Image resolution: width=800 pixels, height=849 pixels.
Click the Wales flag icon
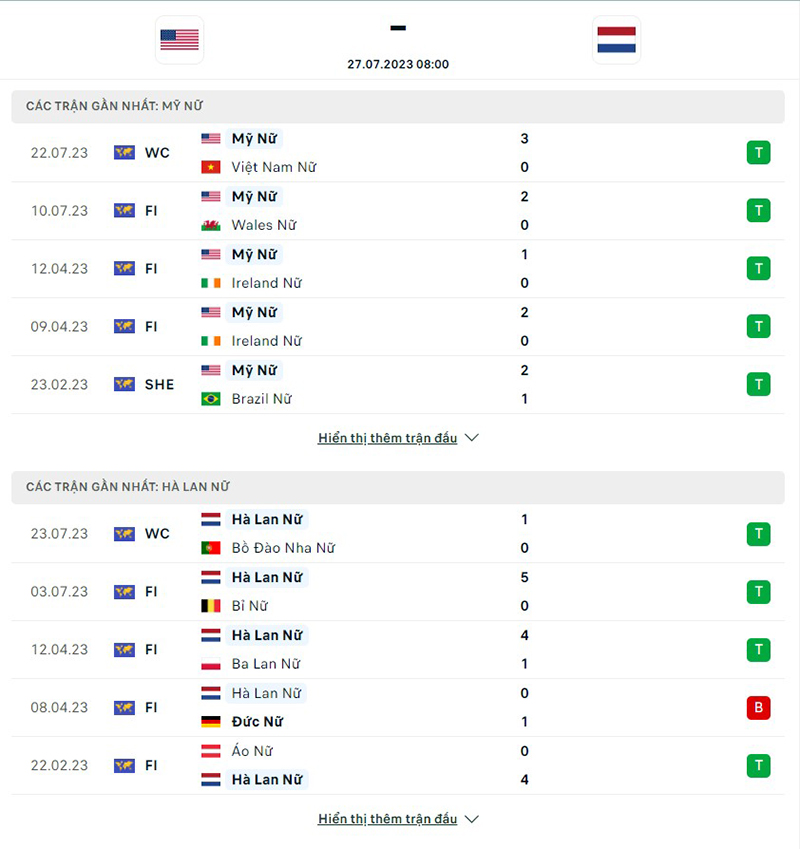[211, 225]
